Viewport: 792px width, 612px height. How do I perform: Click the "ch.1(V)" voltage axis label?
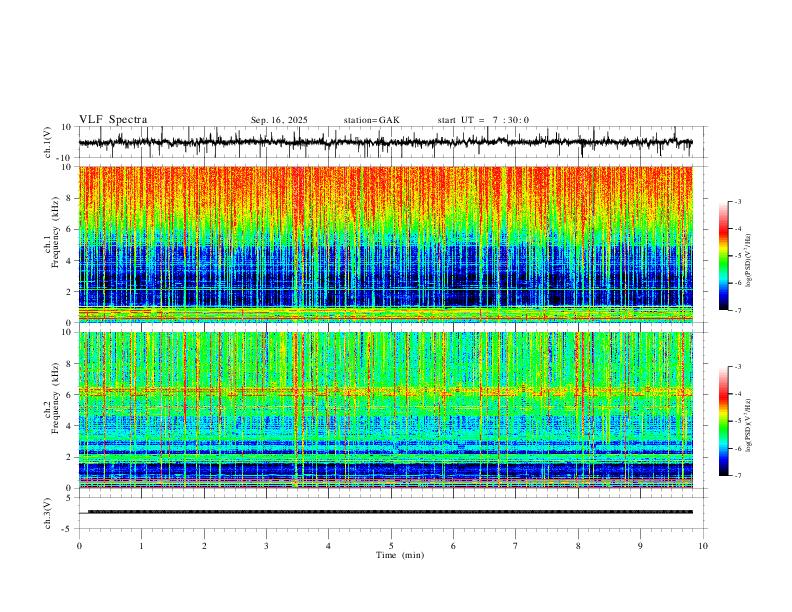pos(48,142)
